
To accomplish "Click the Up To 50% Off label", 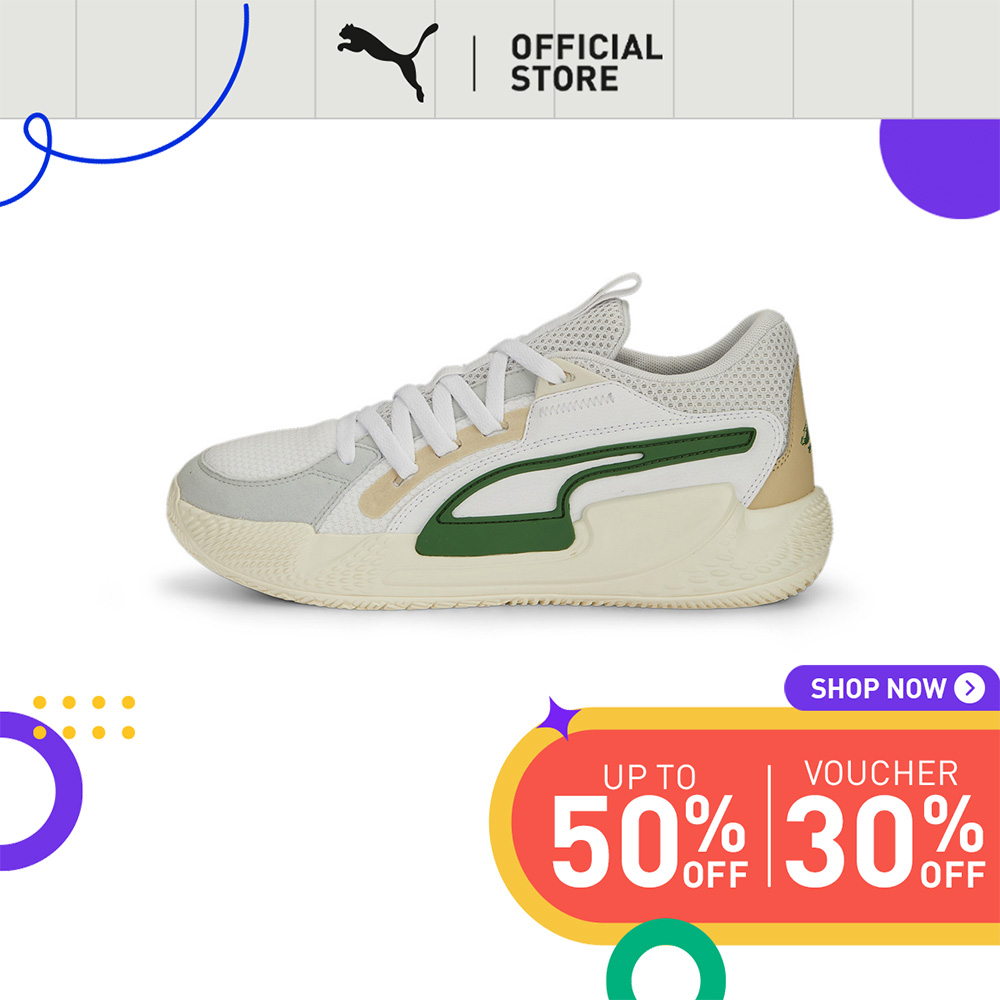I will coord(649,825).
